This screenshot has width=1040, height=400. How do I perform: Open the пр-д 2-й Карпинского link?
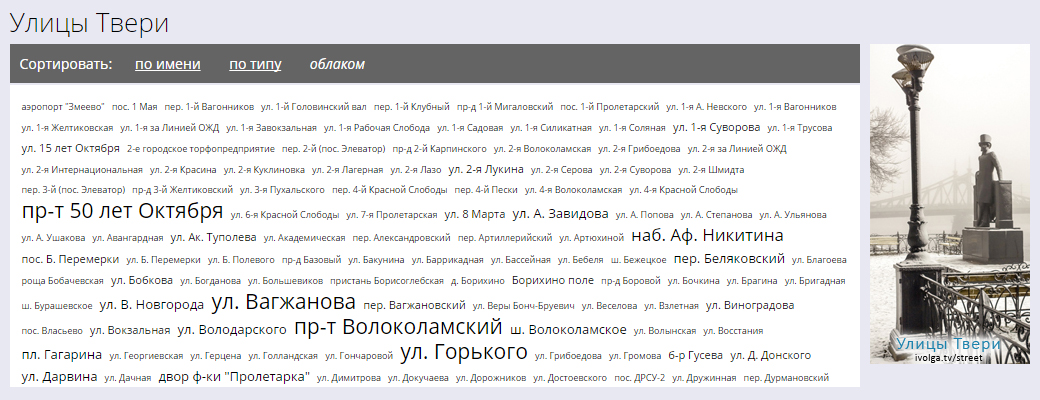[439, 149]
